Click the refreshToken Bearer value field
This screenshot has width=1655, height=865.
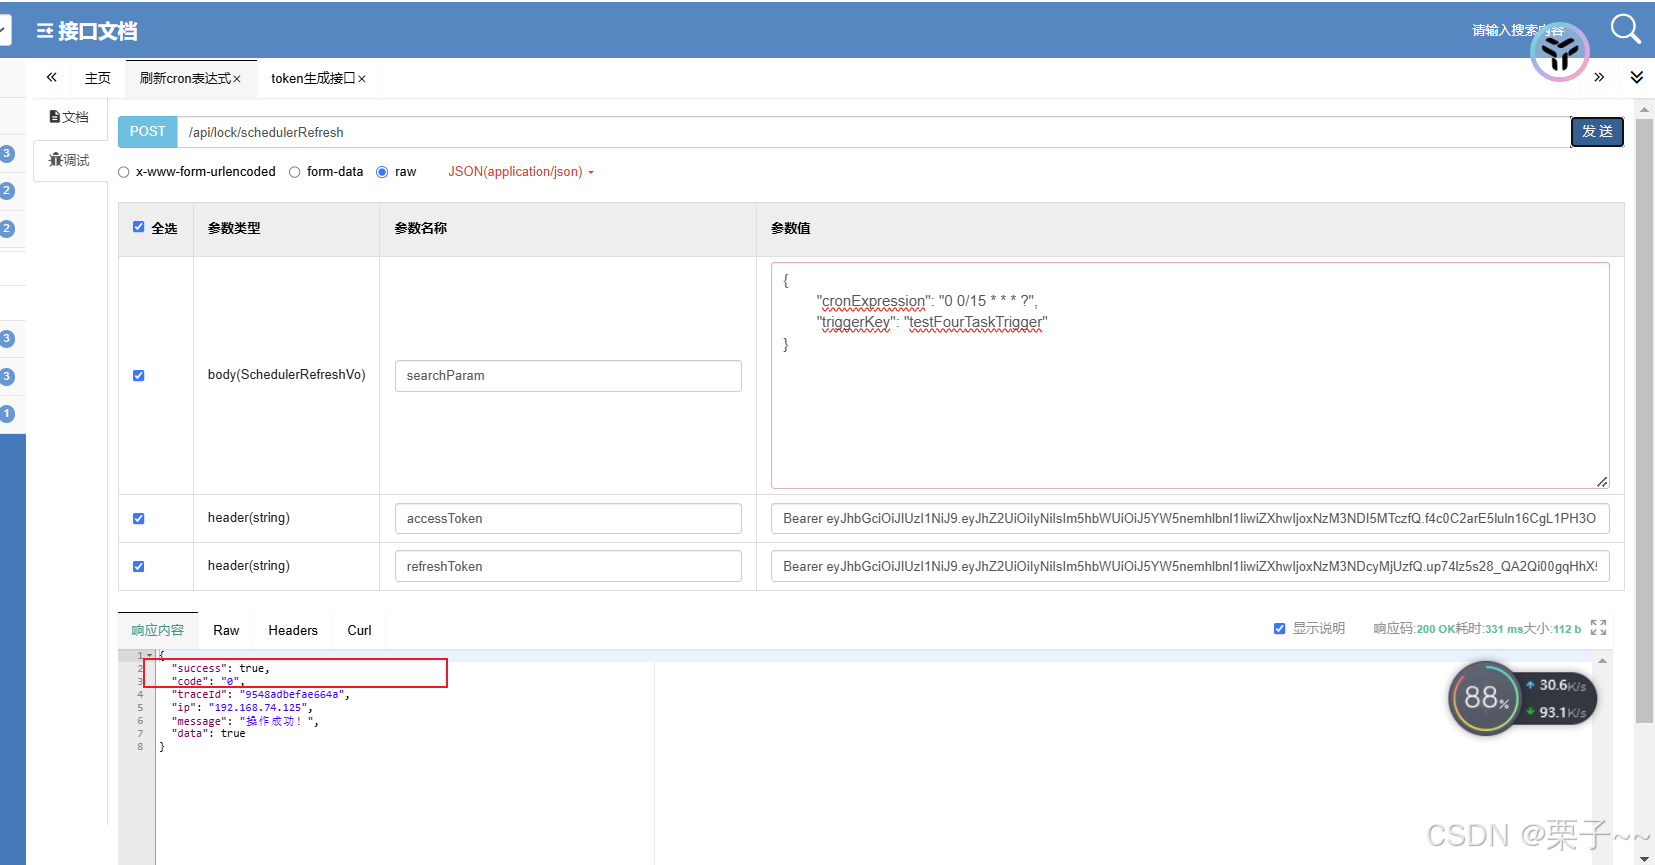pos(1190,566)
